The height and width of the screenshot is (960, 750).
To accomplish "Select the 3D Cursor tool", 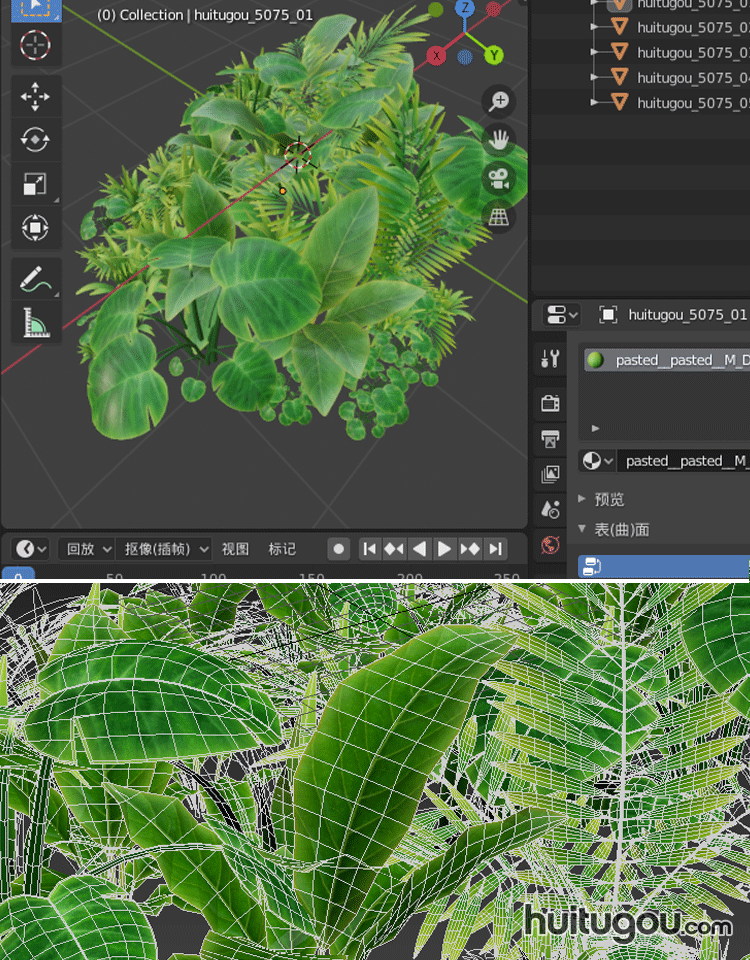I will click(x=35, y=45).
